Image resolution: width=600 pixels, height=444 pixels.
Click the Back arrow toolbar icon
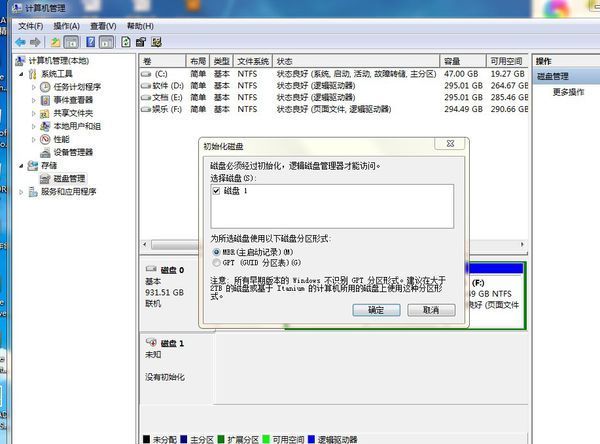click(21, 42)
